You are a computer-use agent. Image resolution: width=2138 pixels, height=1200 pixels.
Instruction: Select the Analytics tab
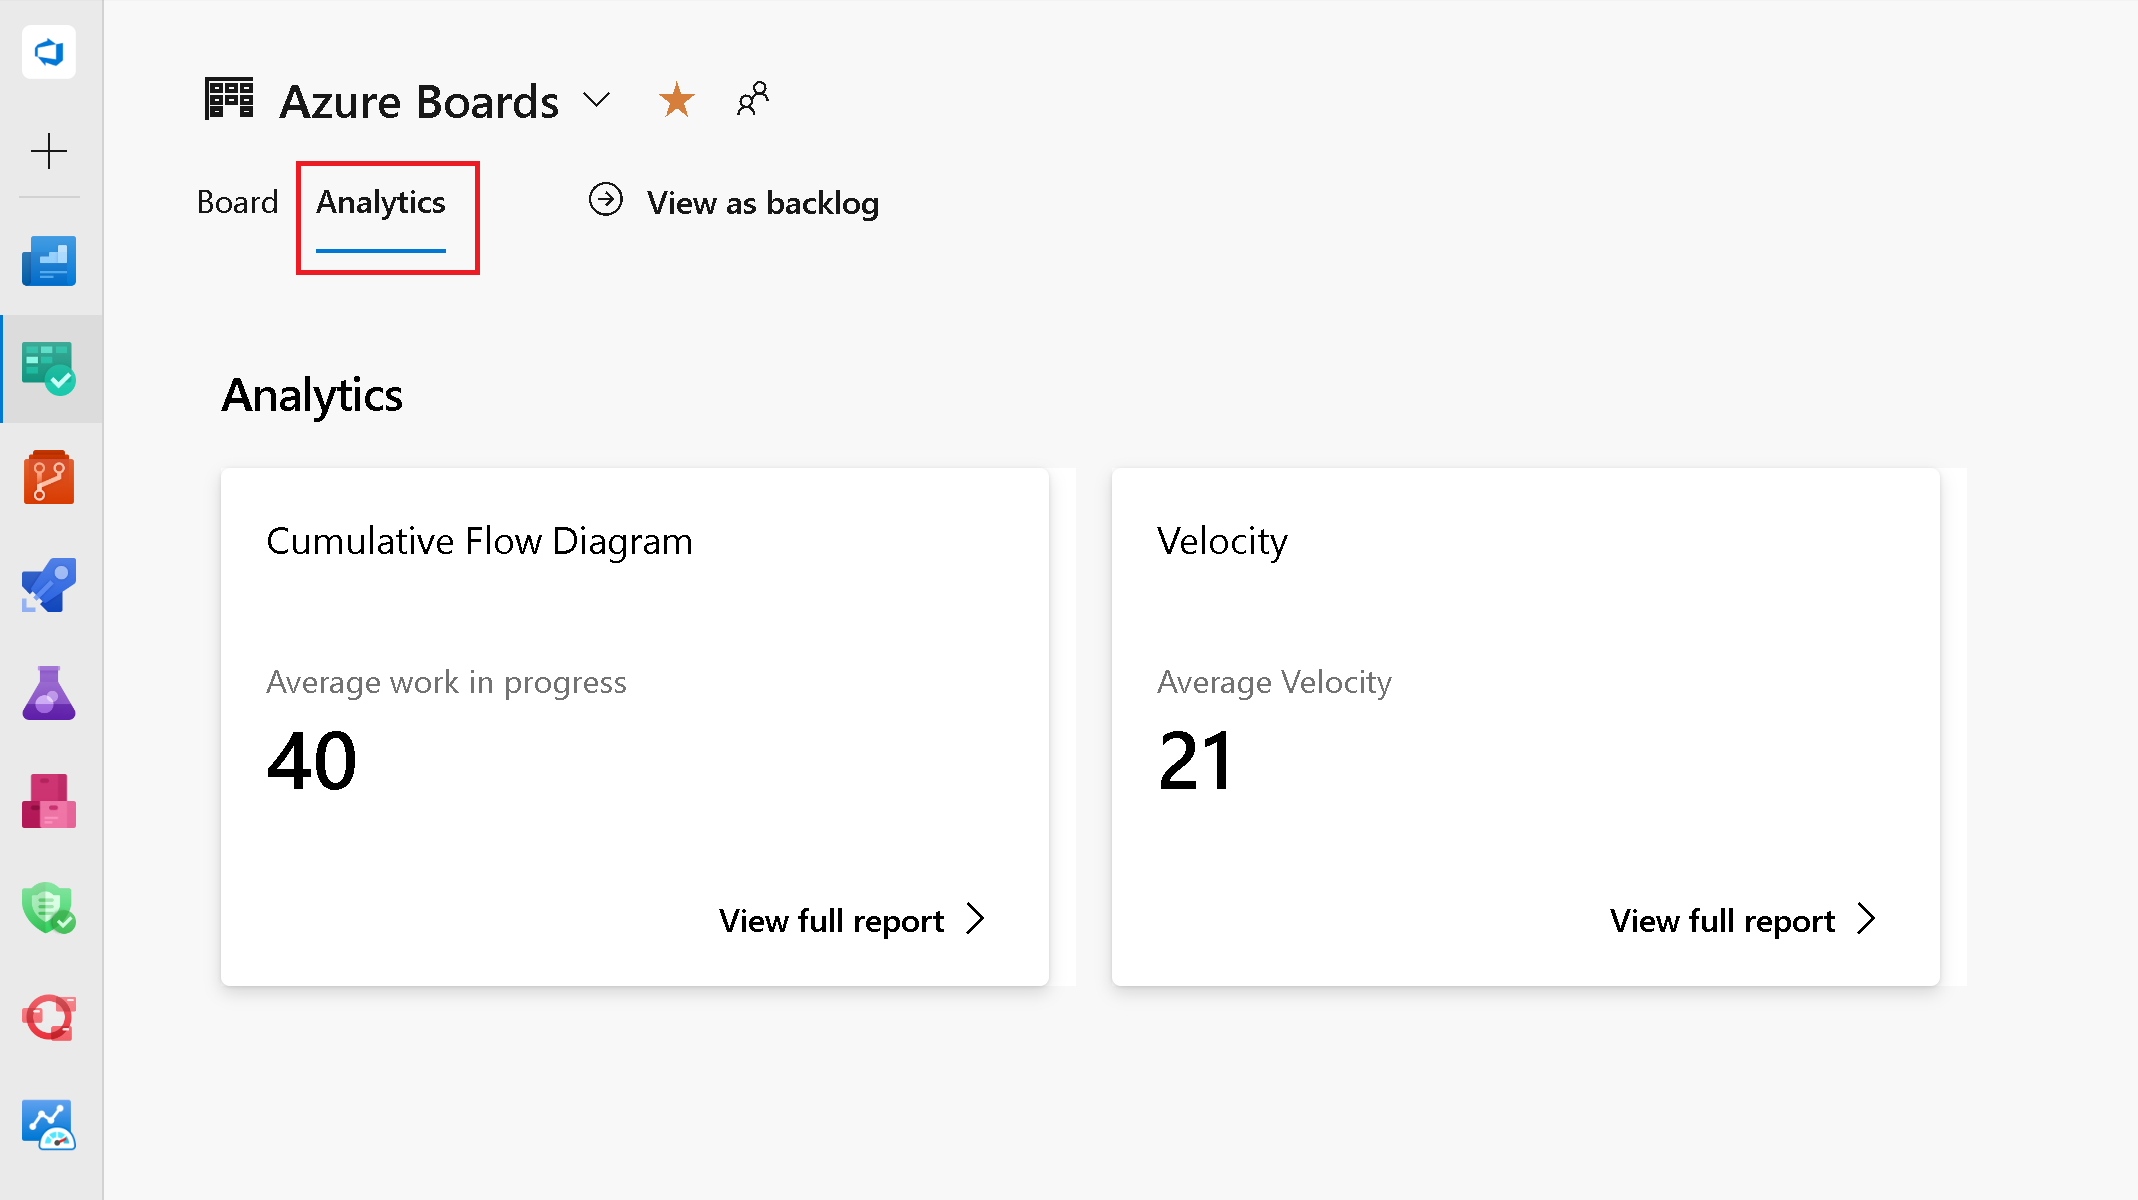(x=380, y=201)
